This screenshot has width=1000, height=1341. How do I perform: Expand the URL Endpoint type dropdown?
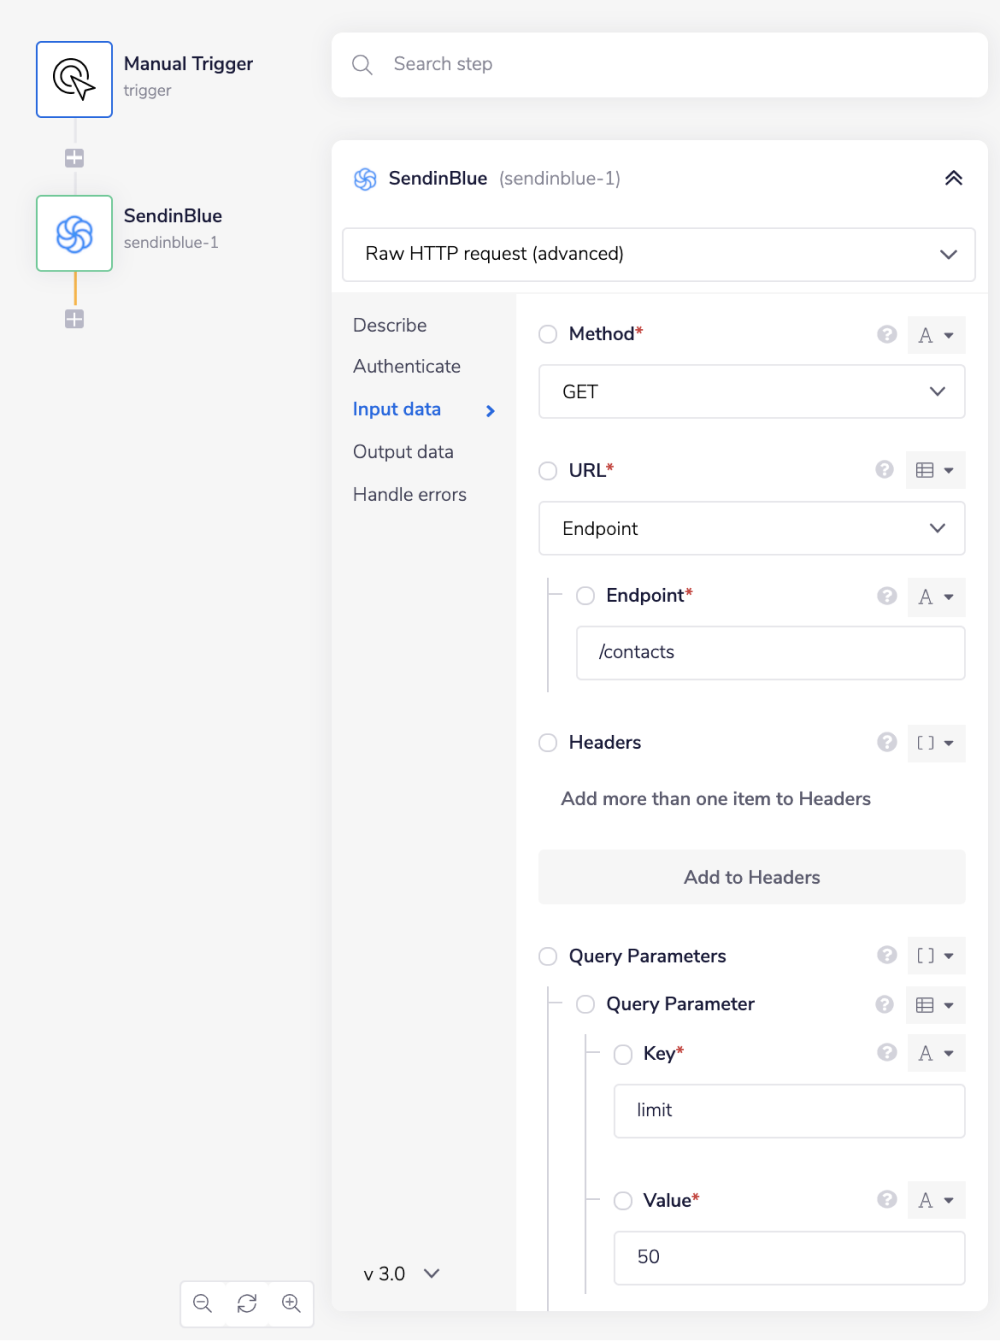[751, 528]
